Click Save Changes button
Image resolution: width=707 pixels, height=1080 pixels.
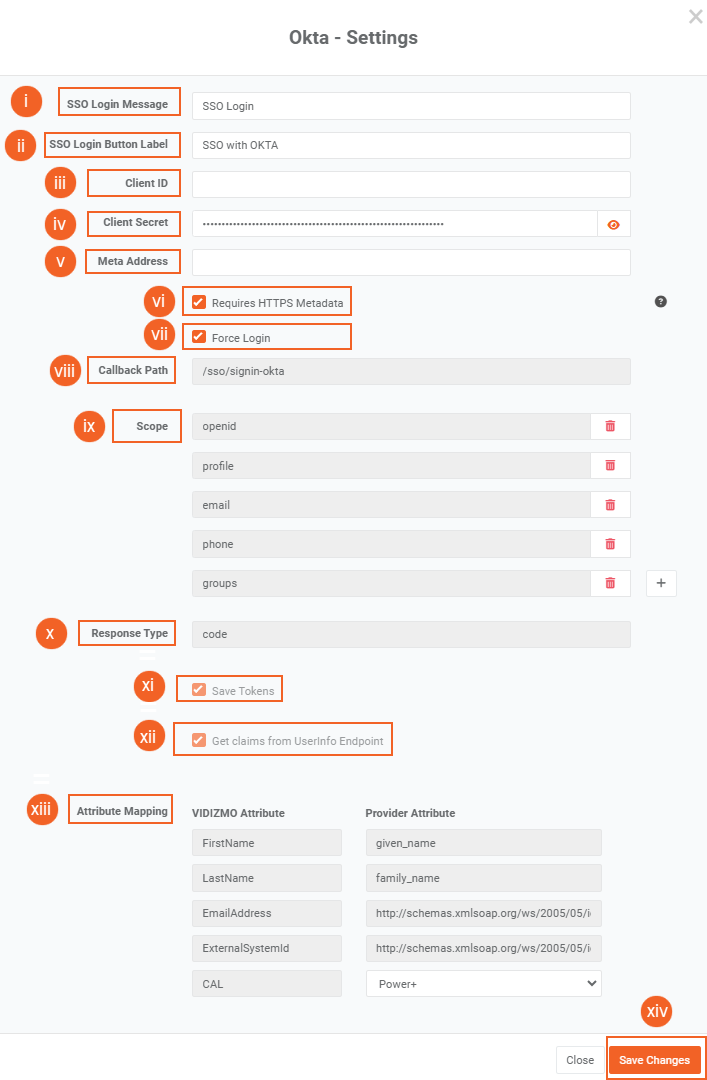point(654,1060)
